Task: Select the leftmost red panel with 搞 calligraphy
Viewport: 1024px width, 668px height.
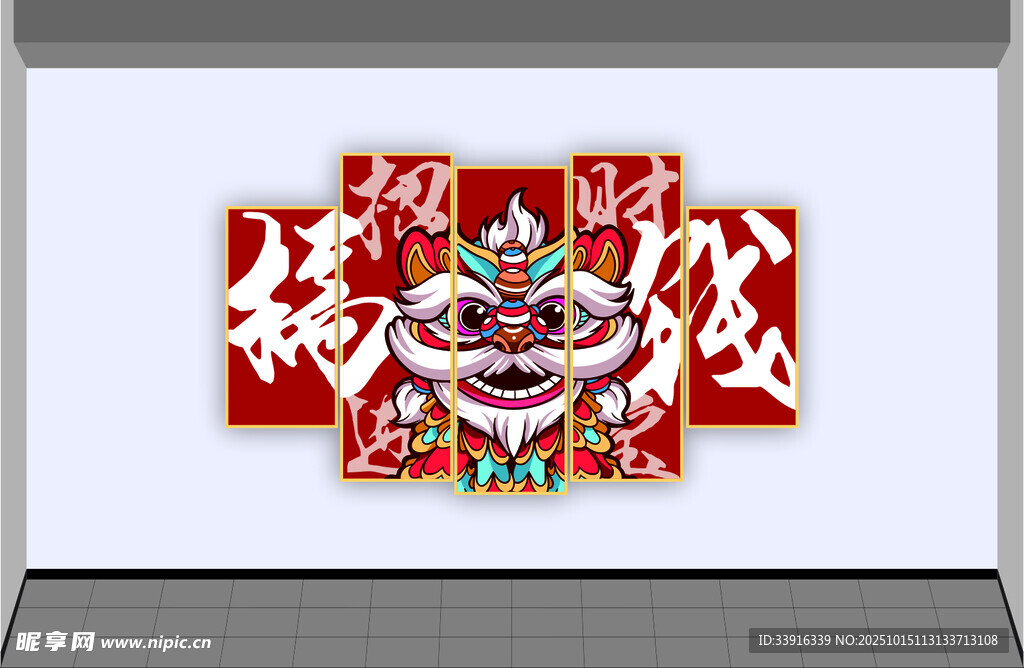Action: point(281,317)
